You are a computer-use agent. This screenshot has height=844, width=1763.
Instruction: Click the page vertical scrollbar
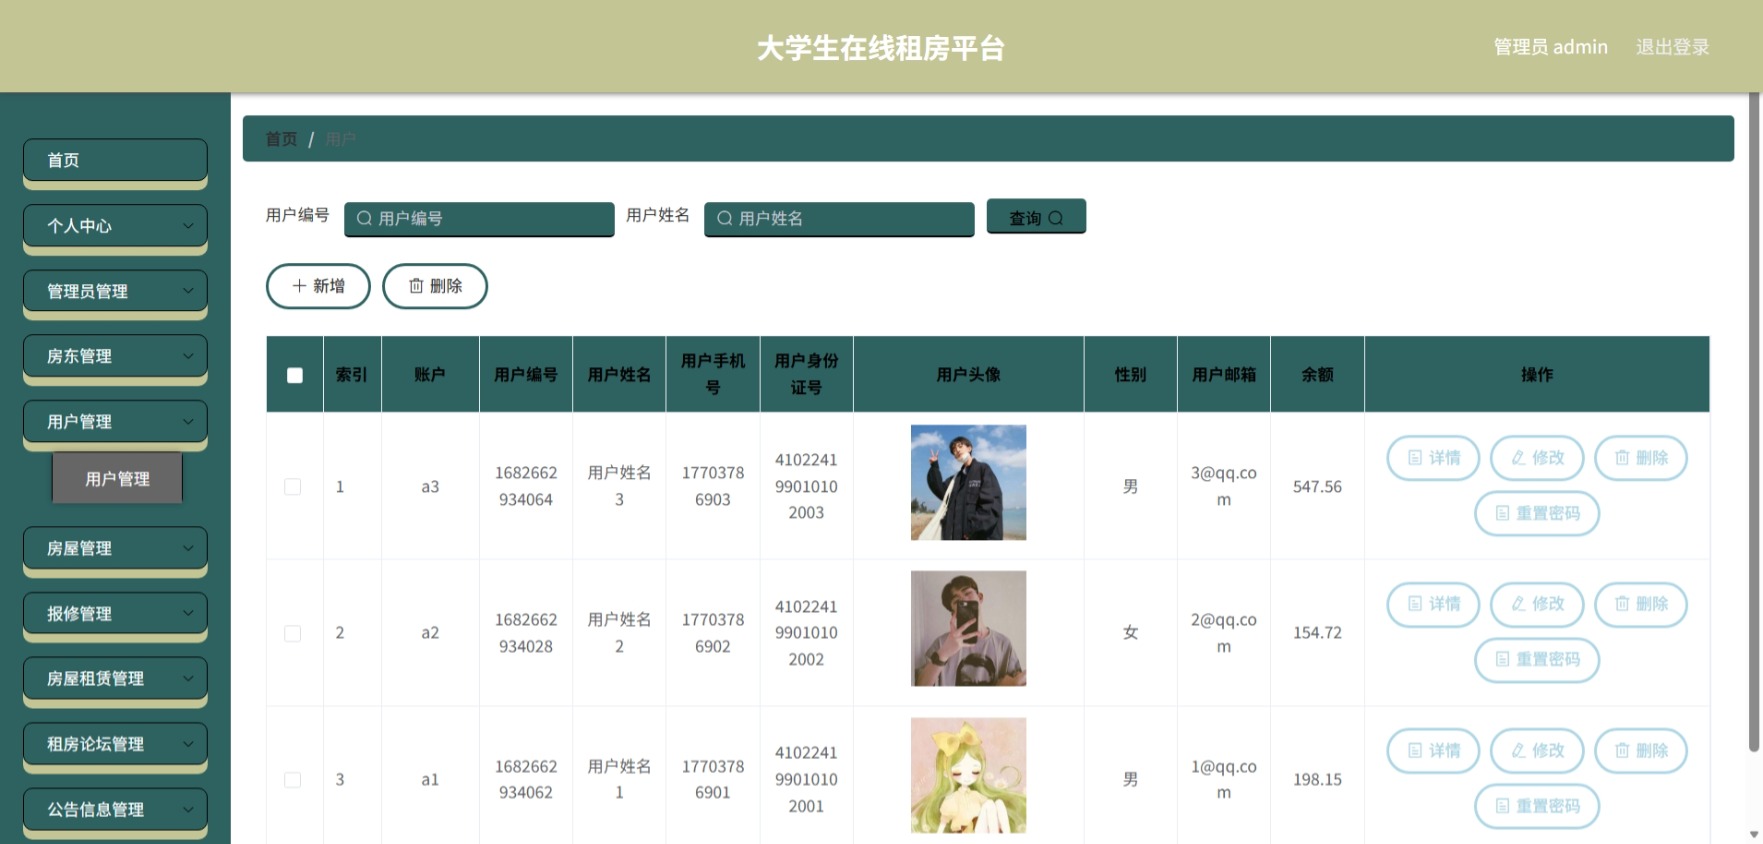point(1754,422)
